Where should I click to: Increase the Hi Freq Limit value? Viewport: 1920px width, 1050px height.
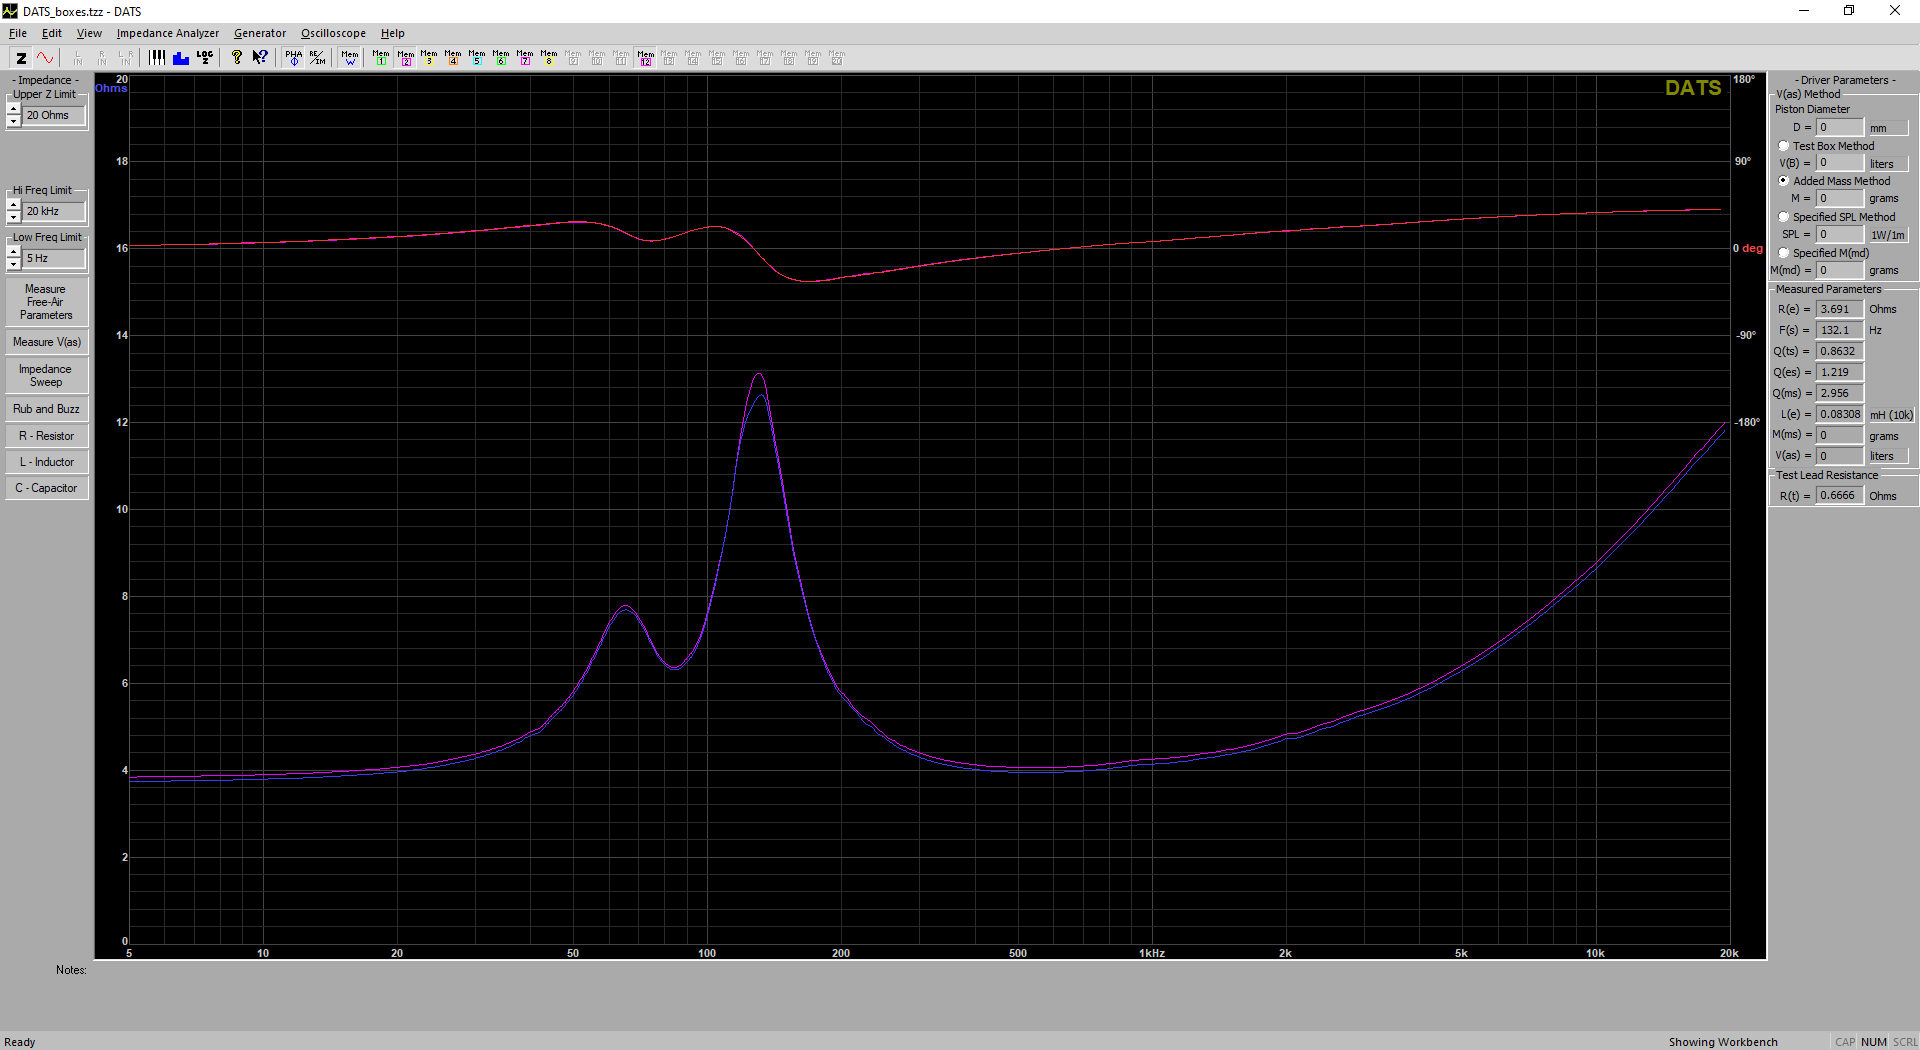coord(14,205)
